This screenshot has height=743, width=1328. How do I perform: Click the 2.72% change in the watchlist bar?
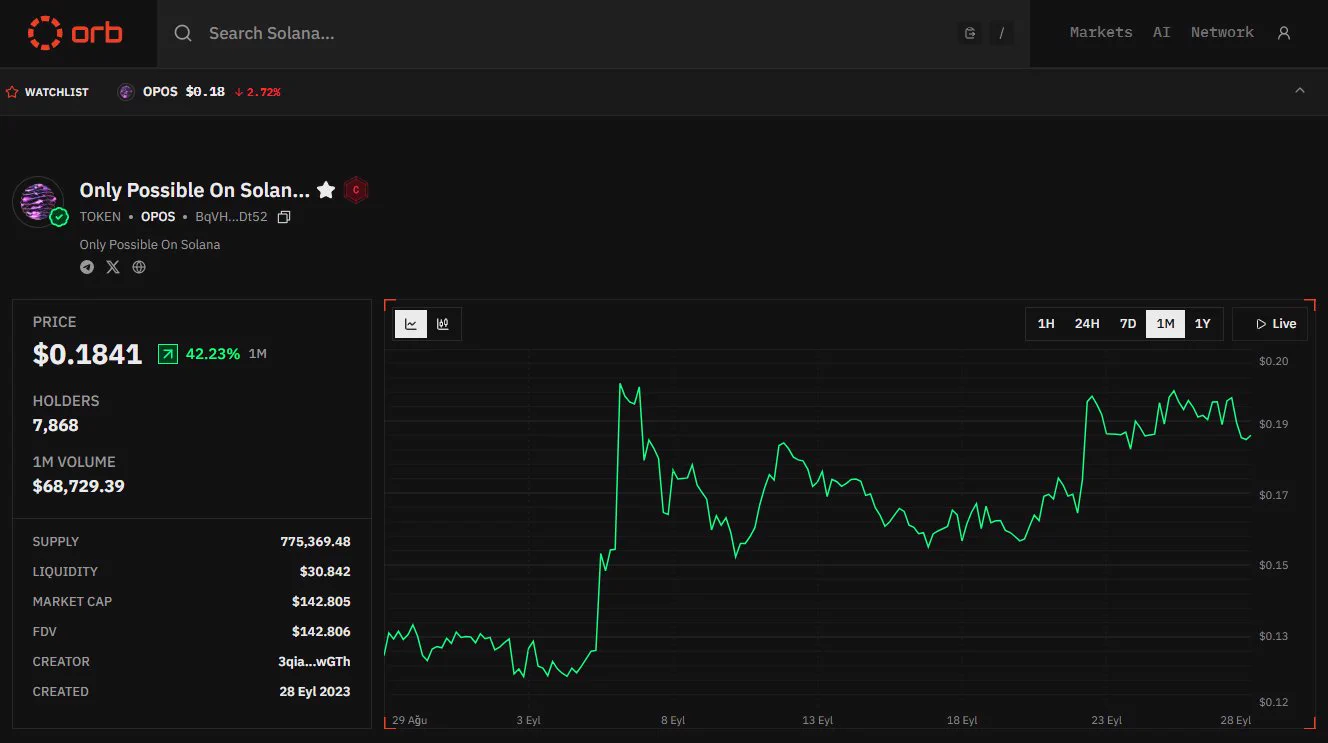click(x=258, y=92)
